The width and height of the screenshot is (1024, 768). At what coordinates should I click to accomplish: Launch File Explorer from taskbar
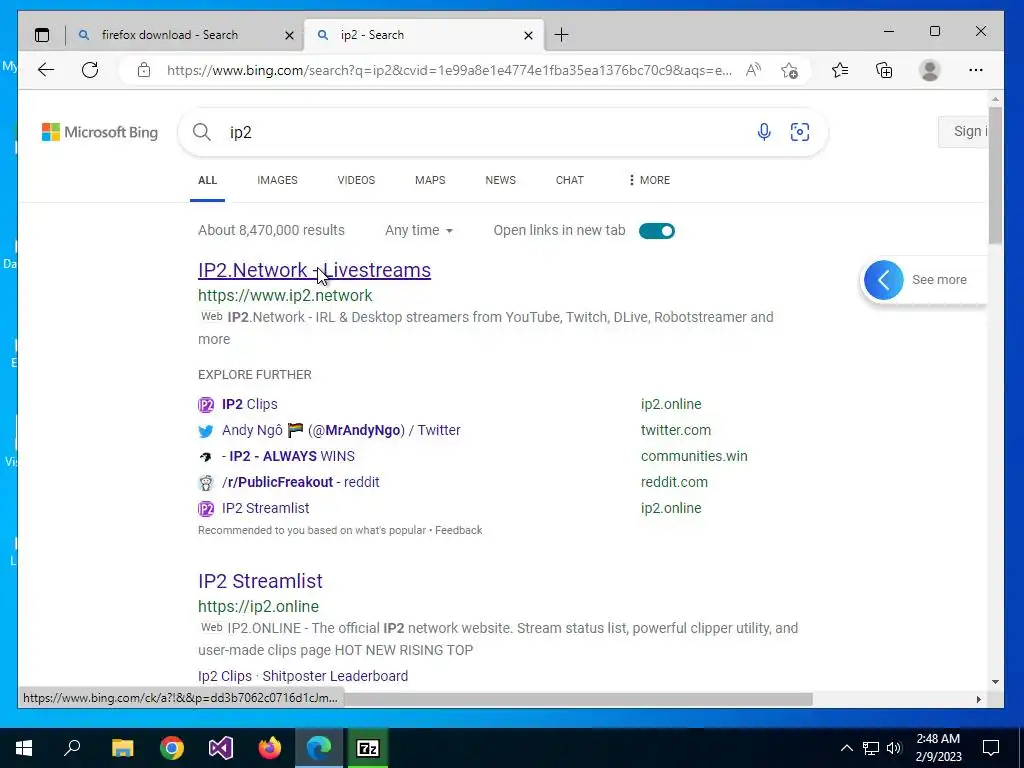pyautogui.click(x=122, y=748)
